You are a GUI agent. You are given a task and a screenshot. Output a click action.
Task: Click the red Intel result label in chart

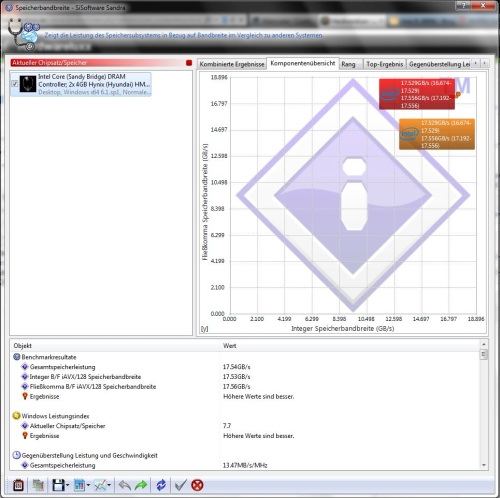point(417,94)
